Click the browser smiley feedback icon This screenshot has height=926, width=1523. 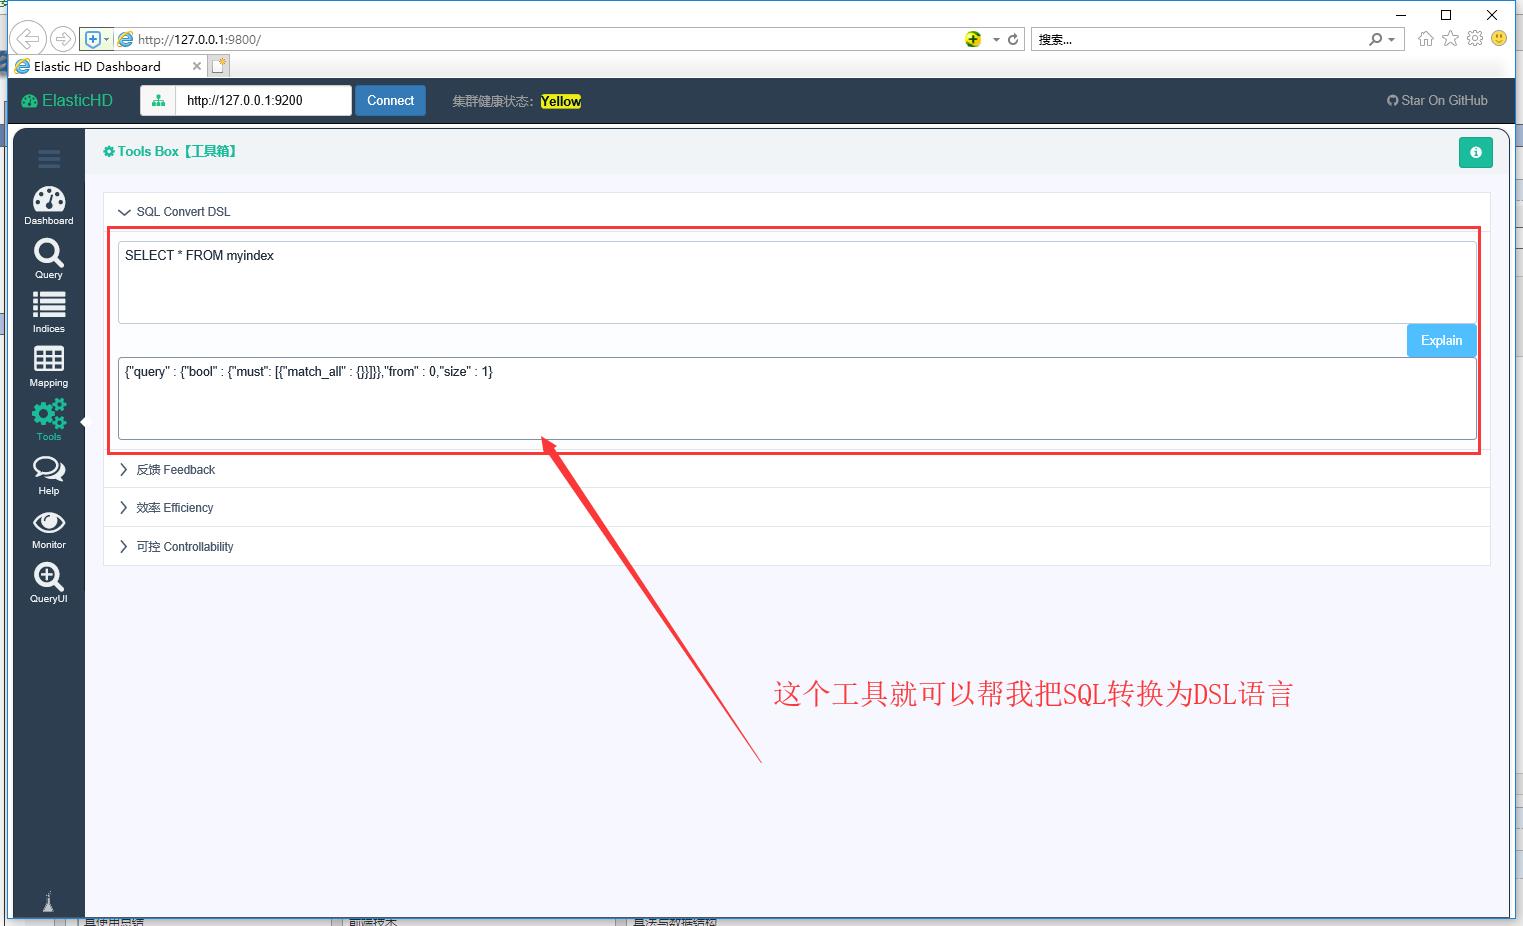[1499, 38]
